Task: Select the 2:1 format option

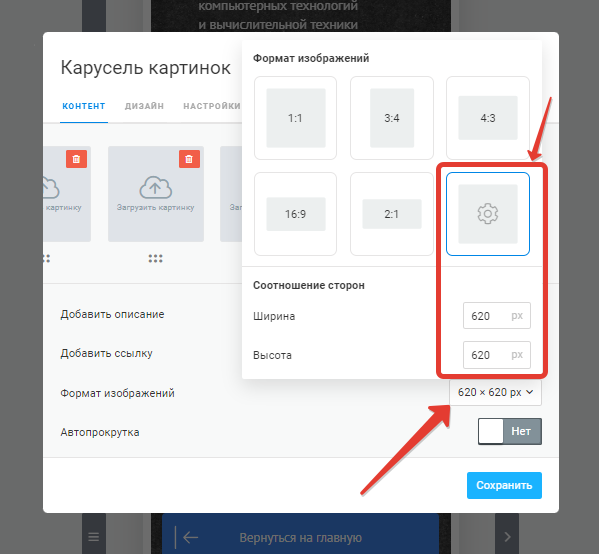Action: [x=392, y=214]
